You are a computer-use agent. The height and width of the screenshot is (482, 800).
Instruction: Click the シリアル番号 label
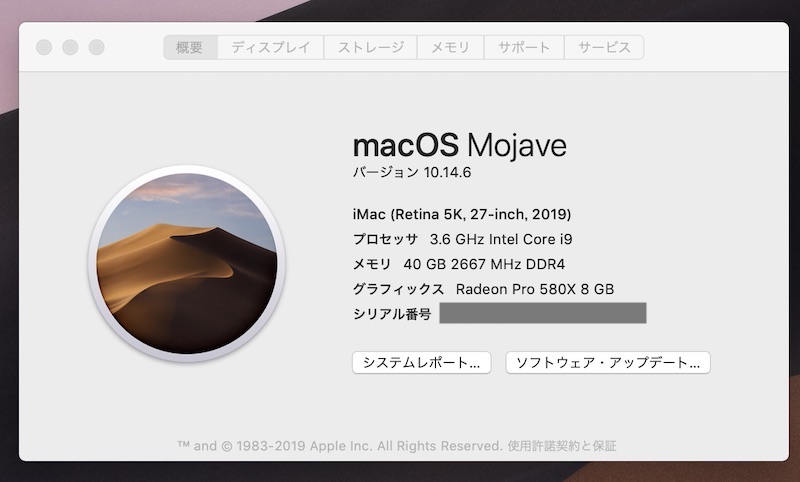pos(392,314)
